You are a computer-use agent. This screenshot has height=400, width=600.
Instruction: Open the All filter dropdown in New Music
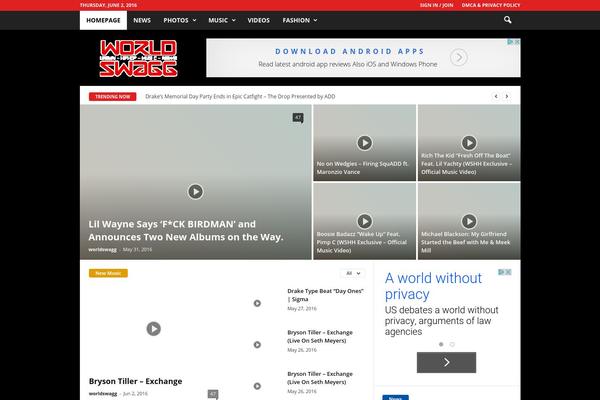click(353, 273)
